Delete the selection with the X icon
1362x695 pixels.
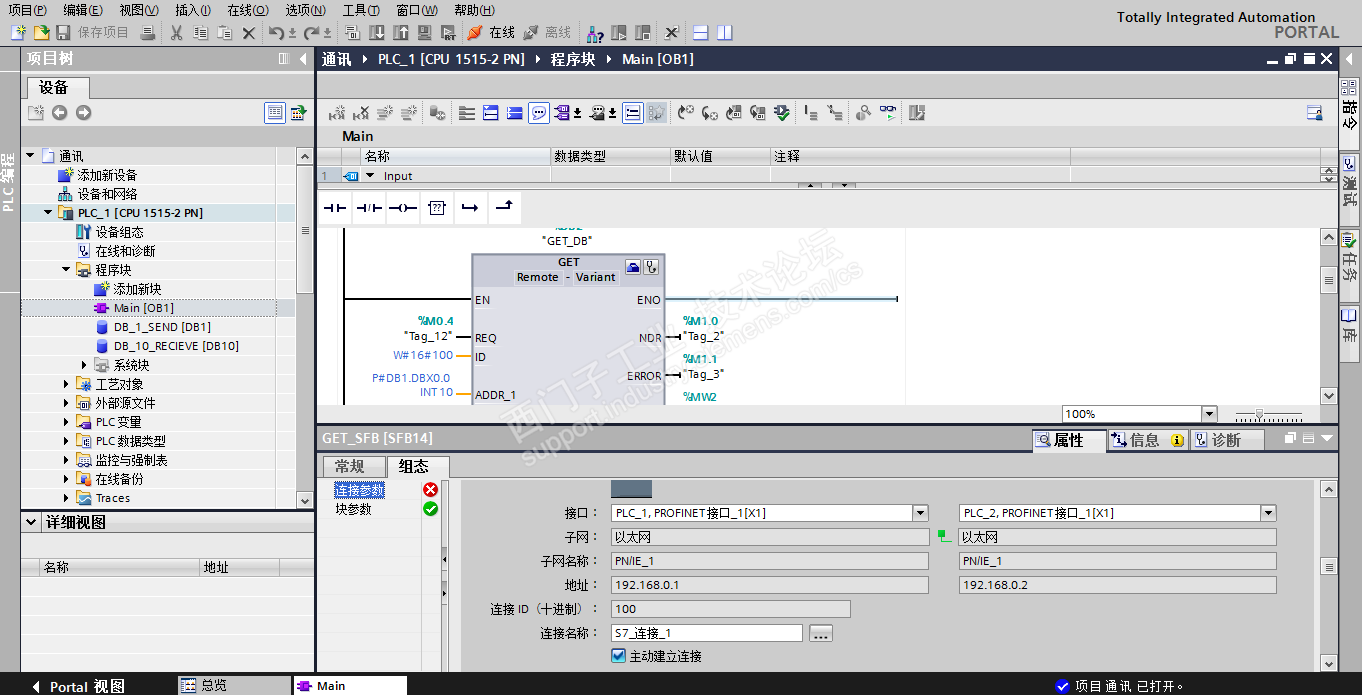pyautogui.click(x=249, y=33)
